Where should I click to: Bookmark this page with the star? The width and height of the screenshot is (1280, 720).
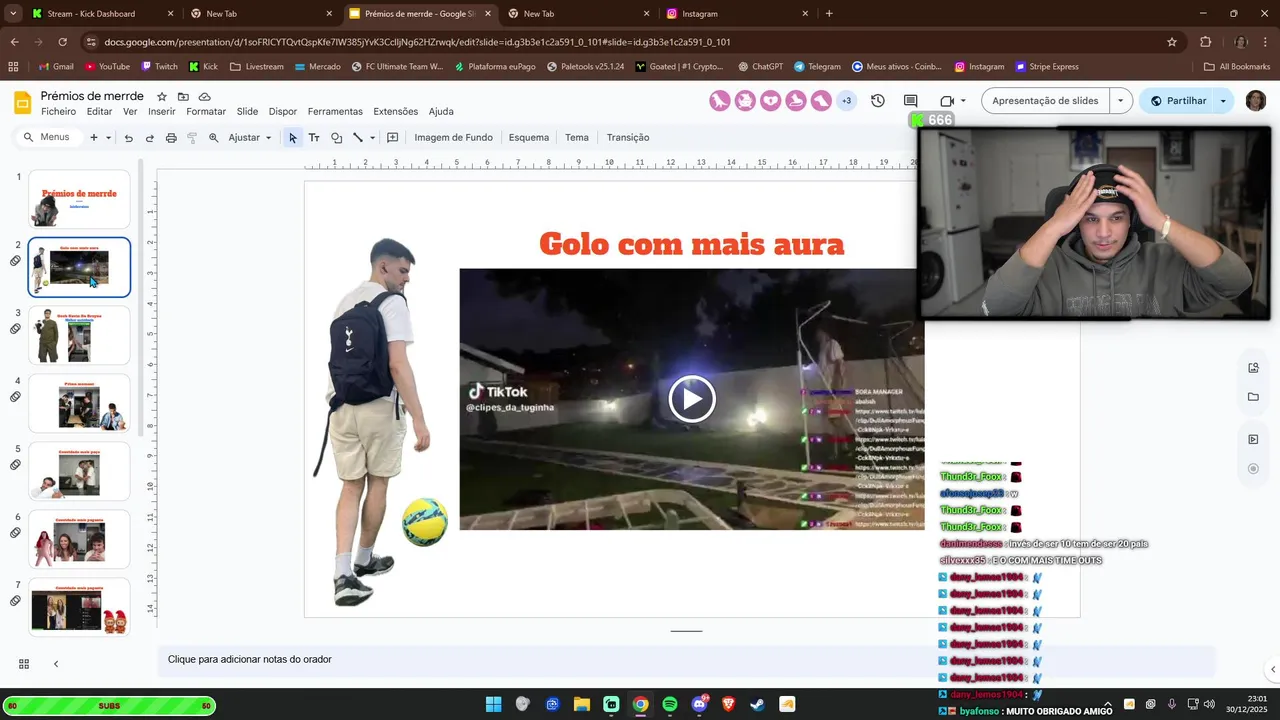tap(1172, 42)
